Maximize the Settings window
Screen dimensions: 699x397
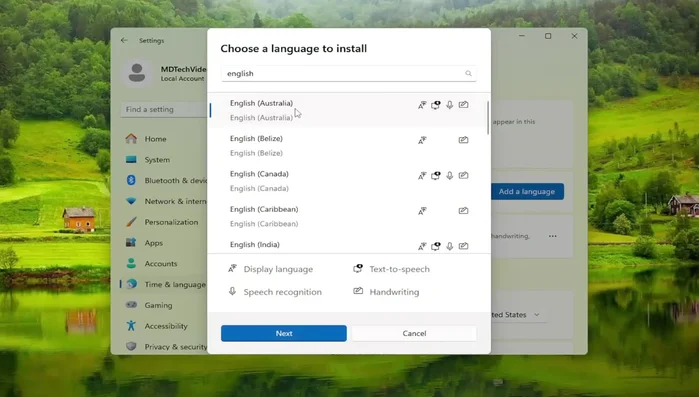tap(548, 36)
